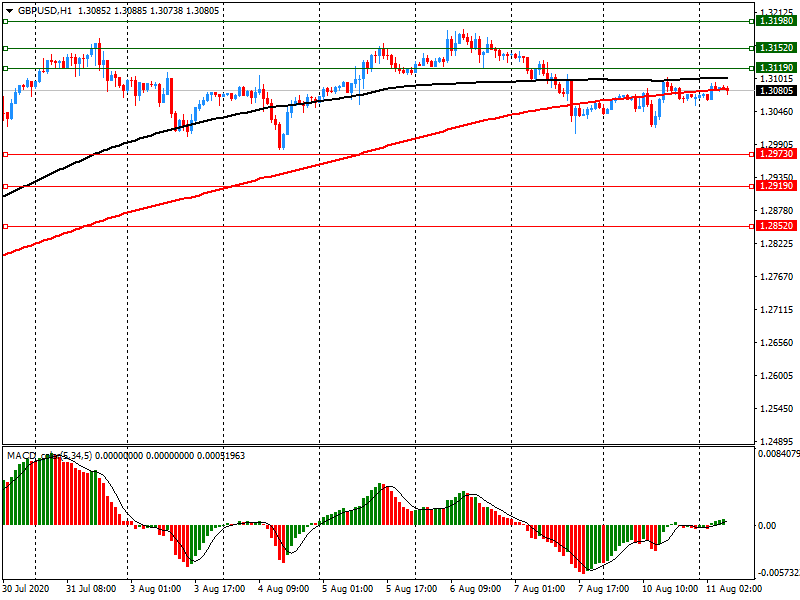The image size is (800, 600).
Task: Click the left handle of the 1.31190 line
Action: coord(5,68)
